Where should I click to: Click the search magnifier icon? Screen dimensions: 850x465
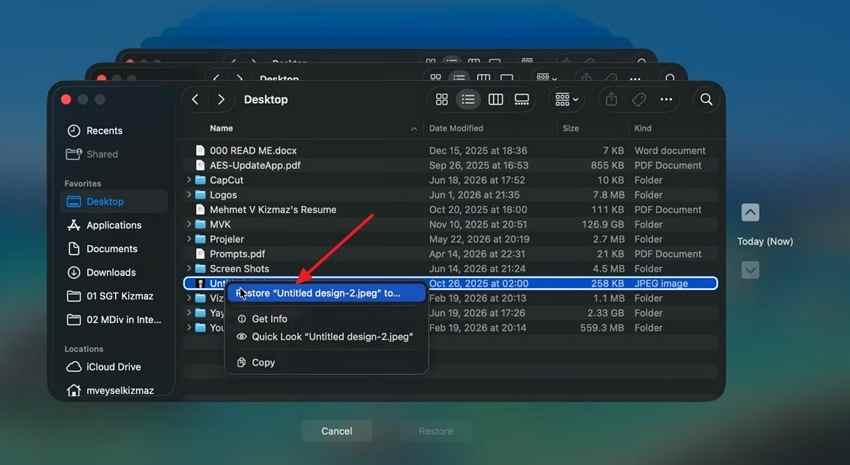[x=706, y=99]
